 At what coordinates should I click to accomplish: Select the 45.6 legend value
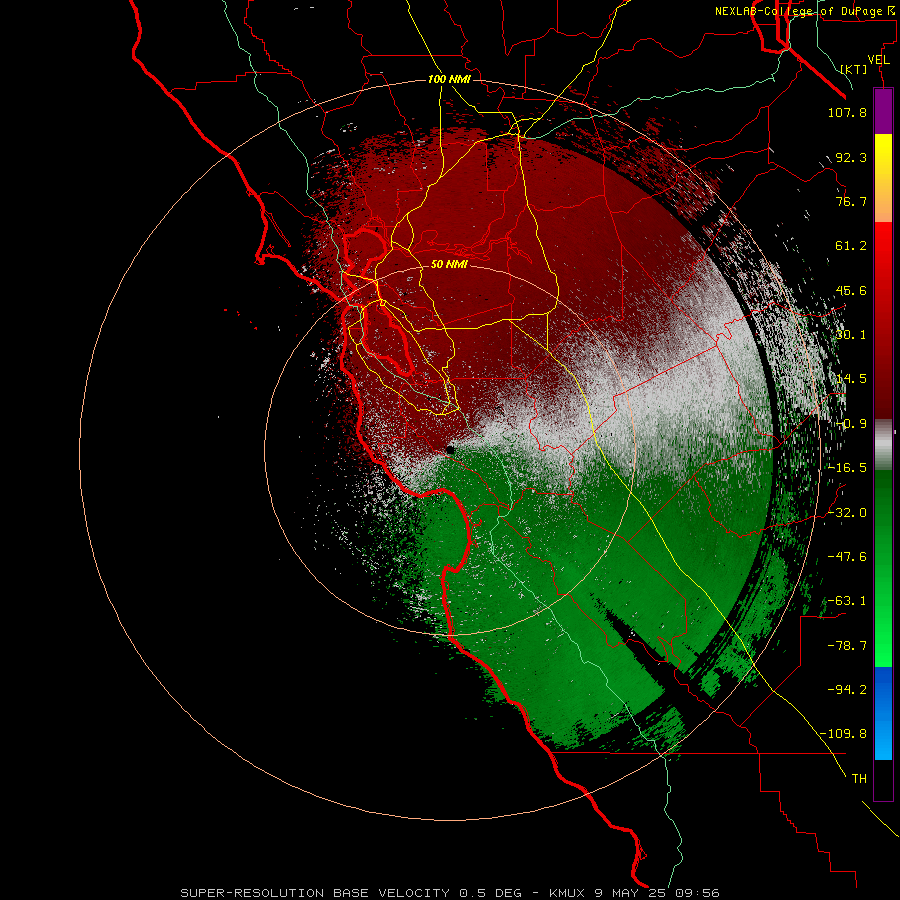pos(851,290)
